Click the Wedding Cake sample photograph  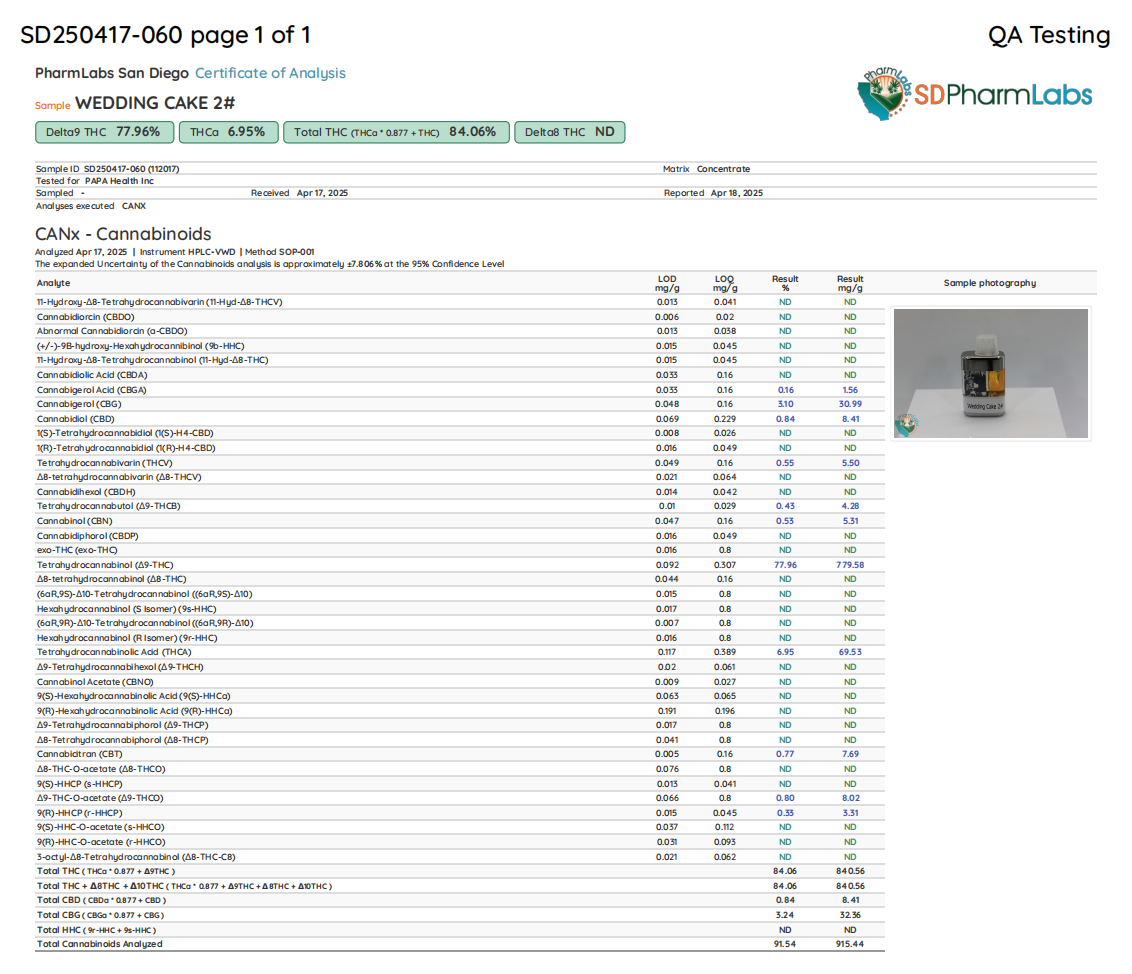coord(990,372)
